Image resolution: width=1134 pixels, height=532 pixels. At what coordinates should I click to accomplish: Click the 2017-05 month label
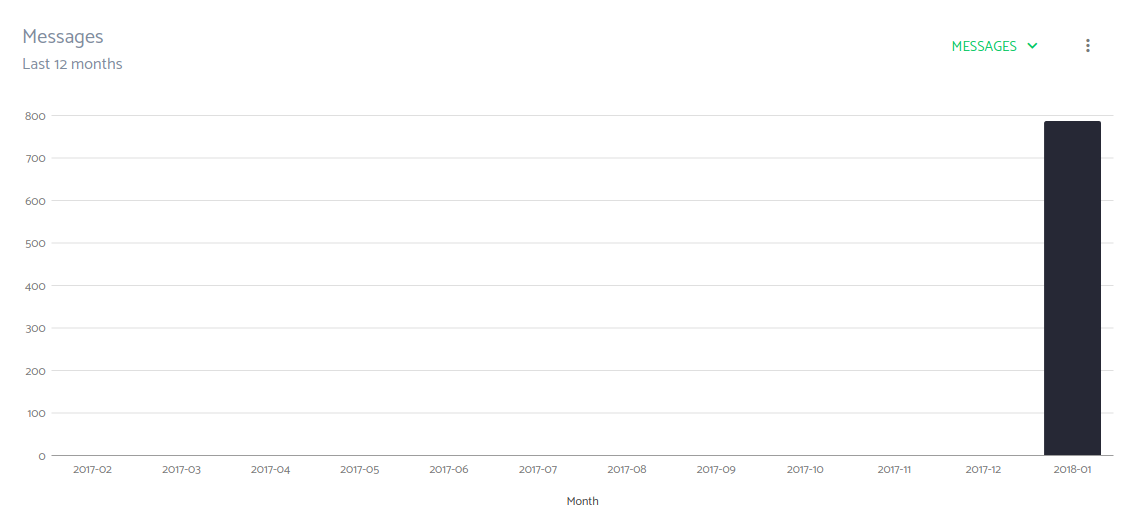359,469
